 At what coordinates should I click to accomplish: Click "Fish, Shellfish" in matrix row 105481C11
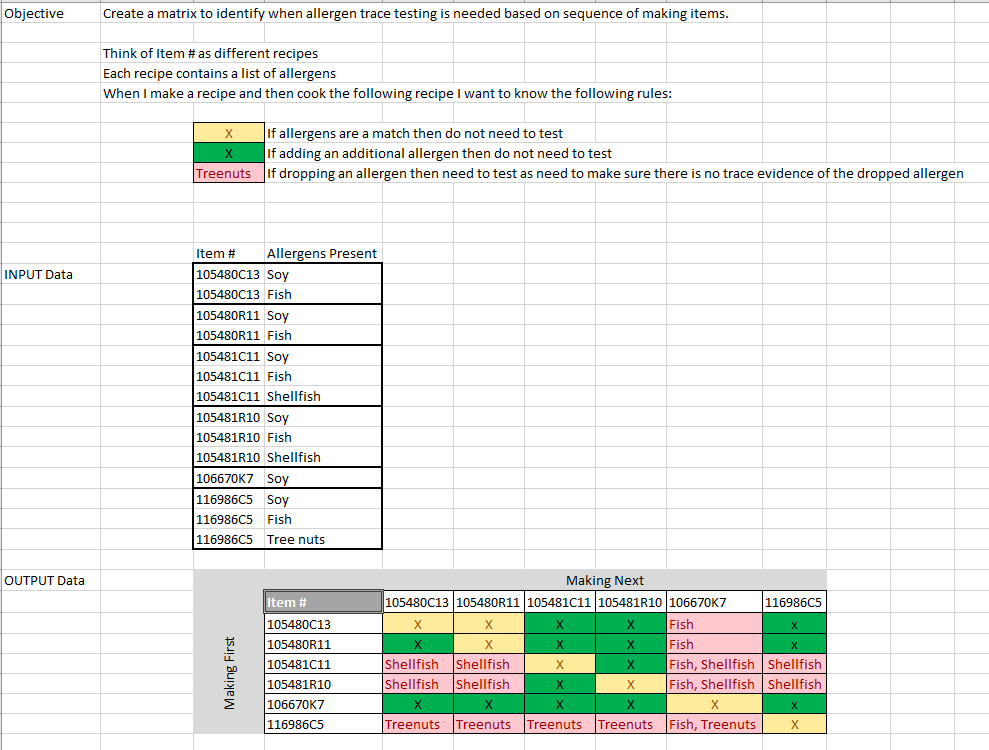point(714,664)
